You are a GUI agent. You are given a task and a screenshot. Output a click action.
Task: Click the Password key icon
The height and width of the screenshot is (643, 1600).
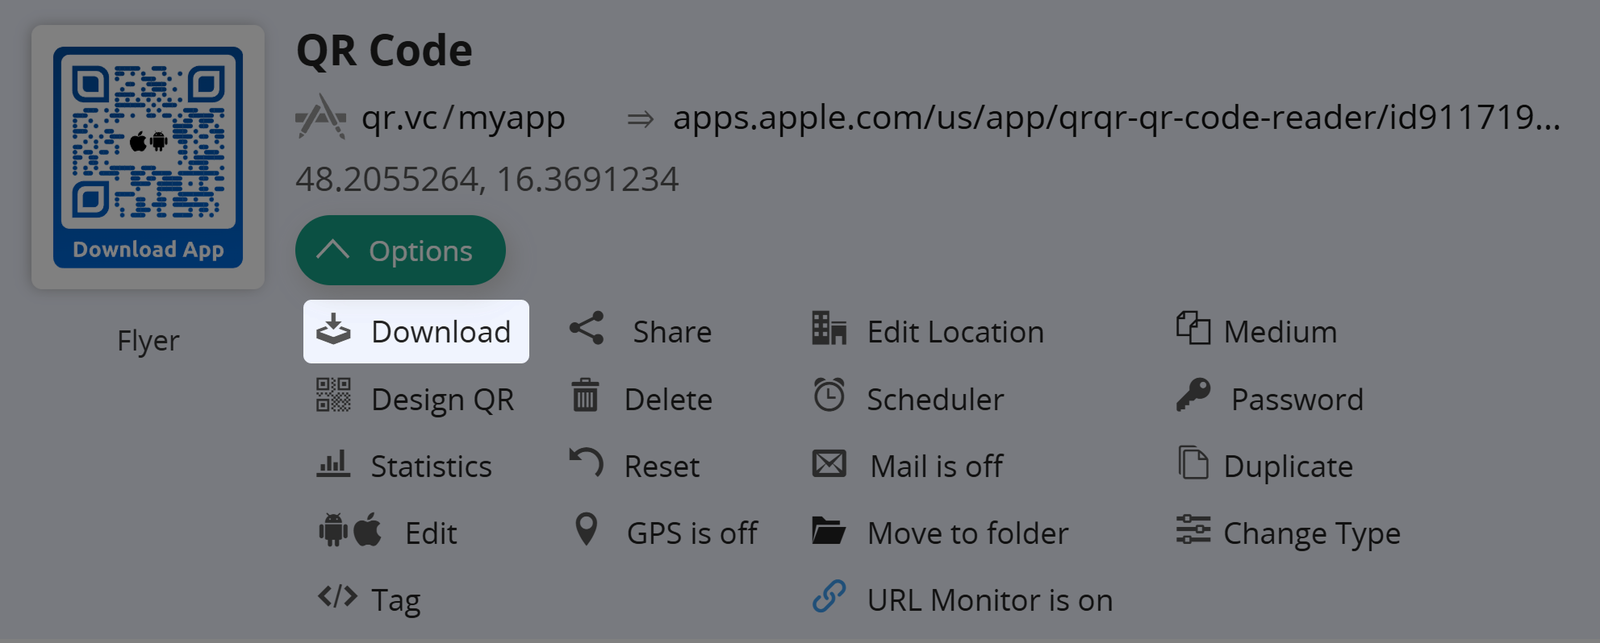(x=1193, y=396)
